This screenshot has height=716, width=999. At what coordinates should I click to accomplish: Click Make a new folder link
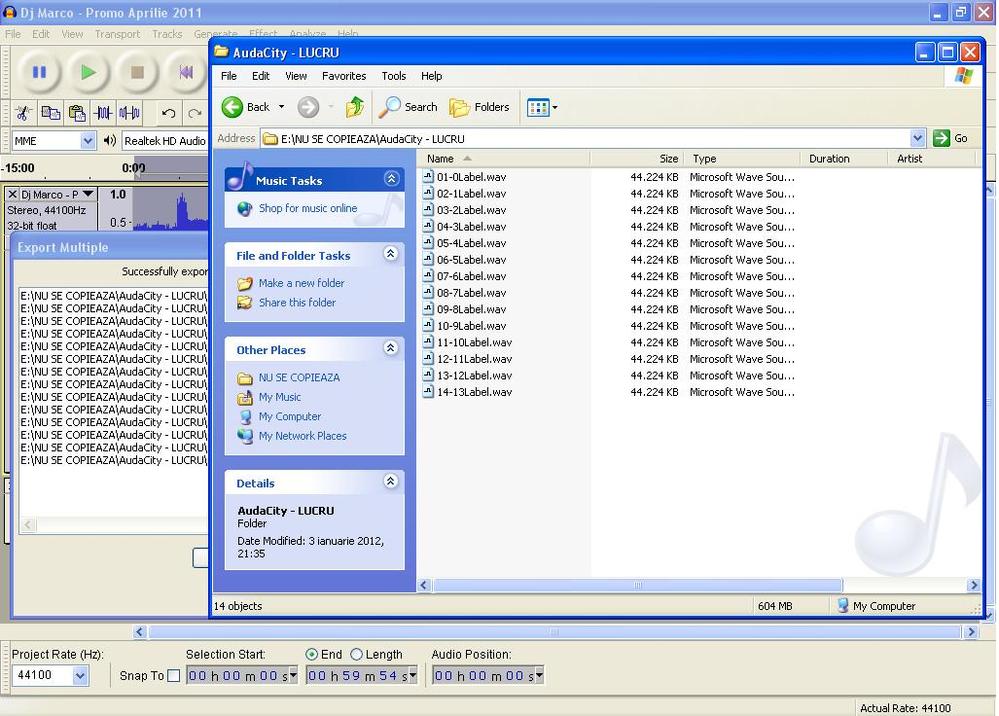pos(301,283)
